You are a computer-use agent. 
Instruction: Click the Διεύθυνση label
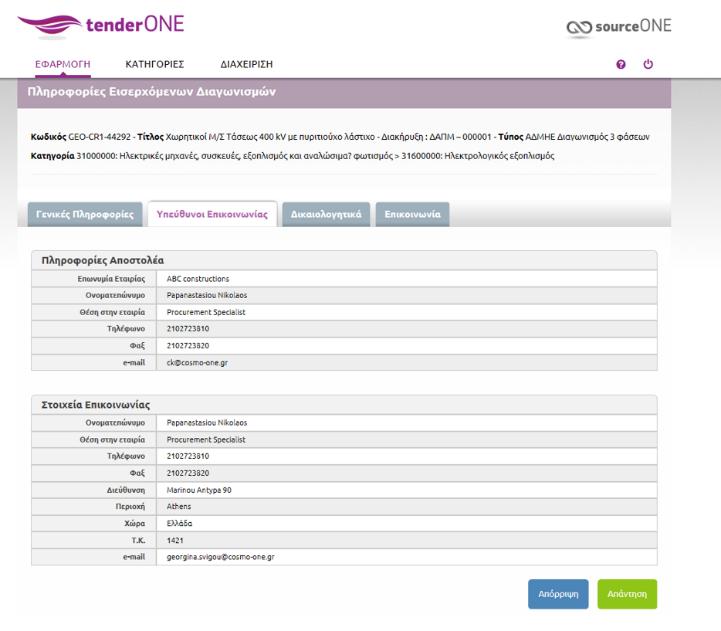[126, 490]
